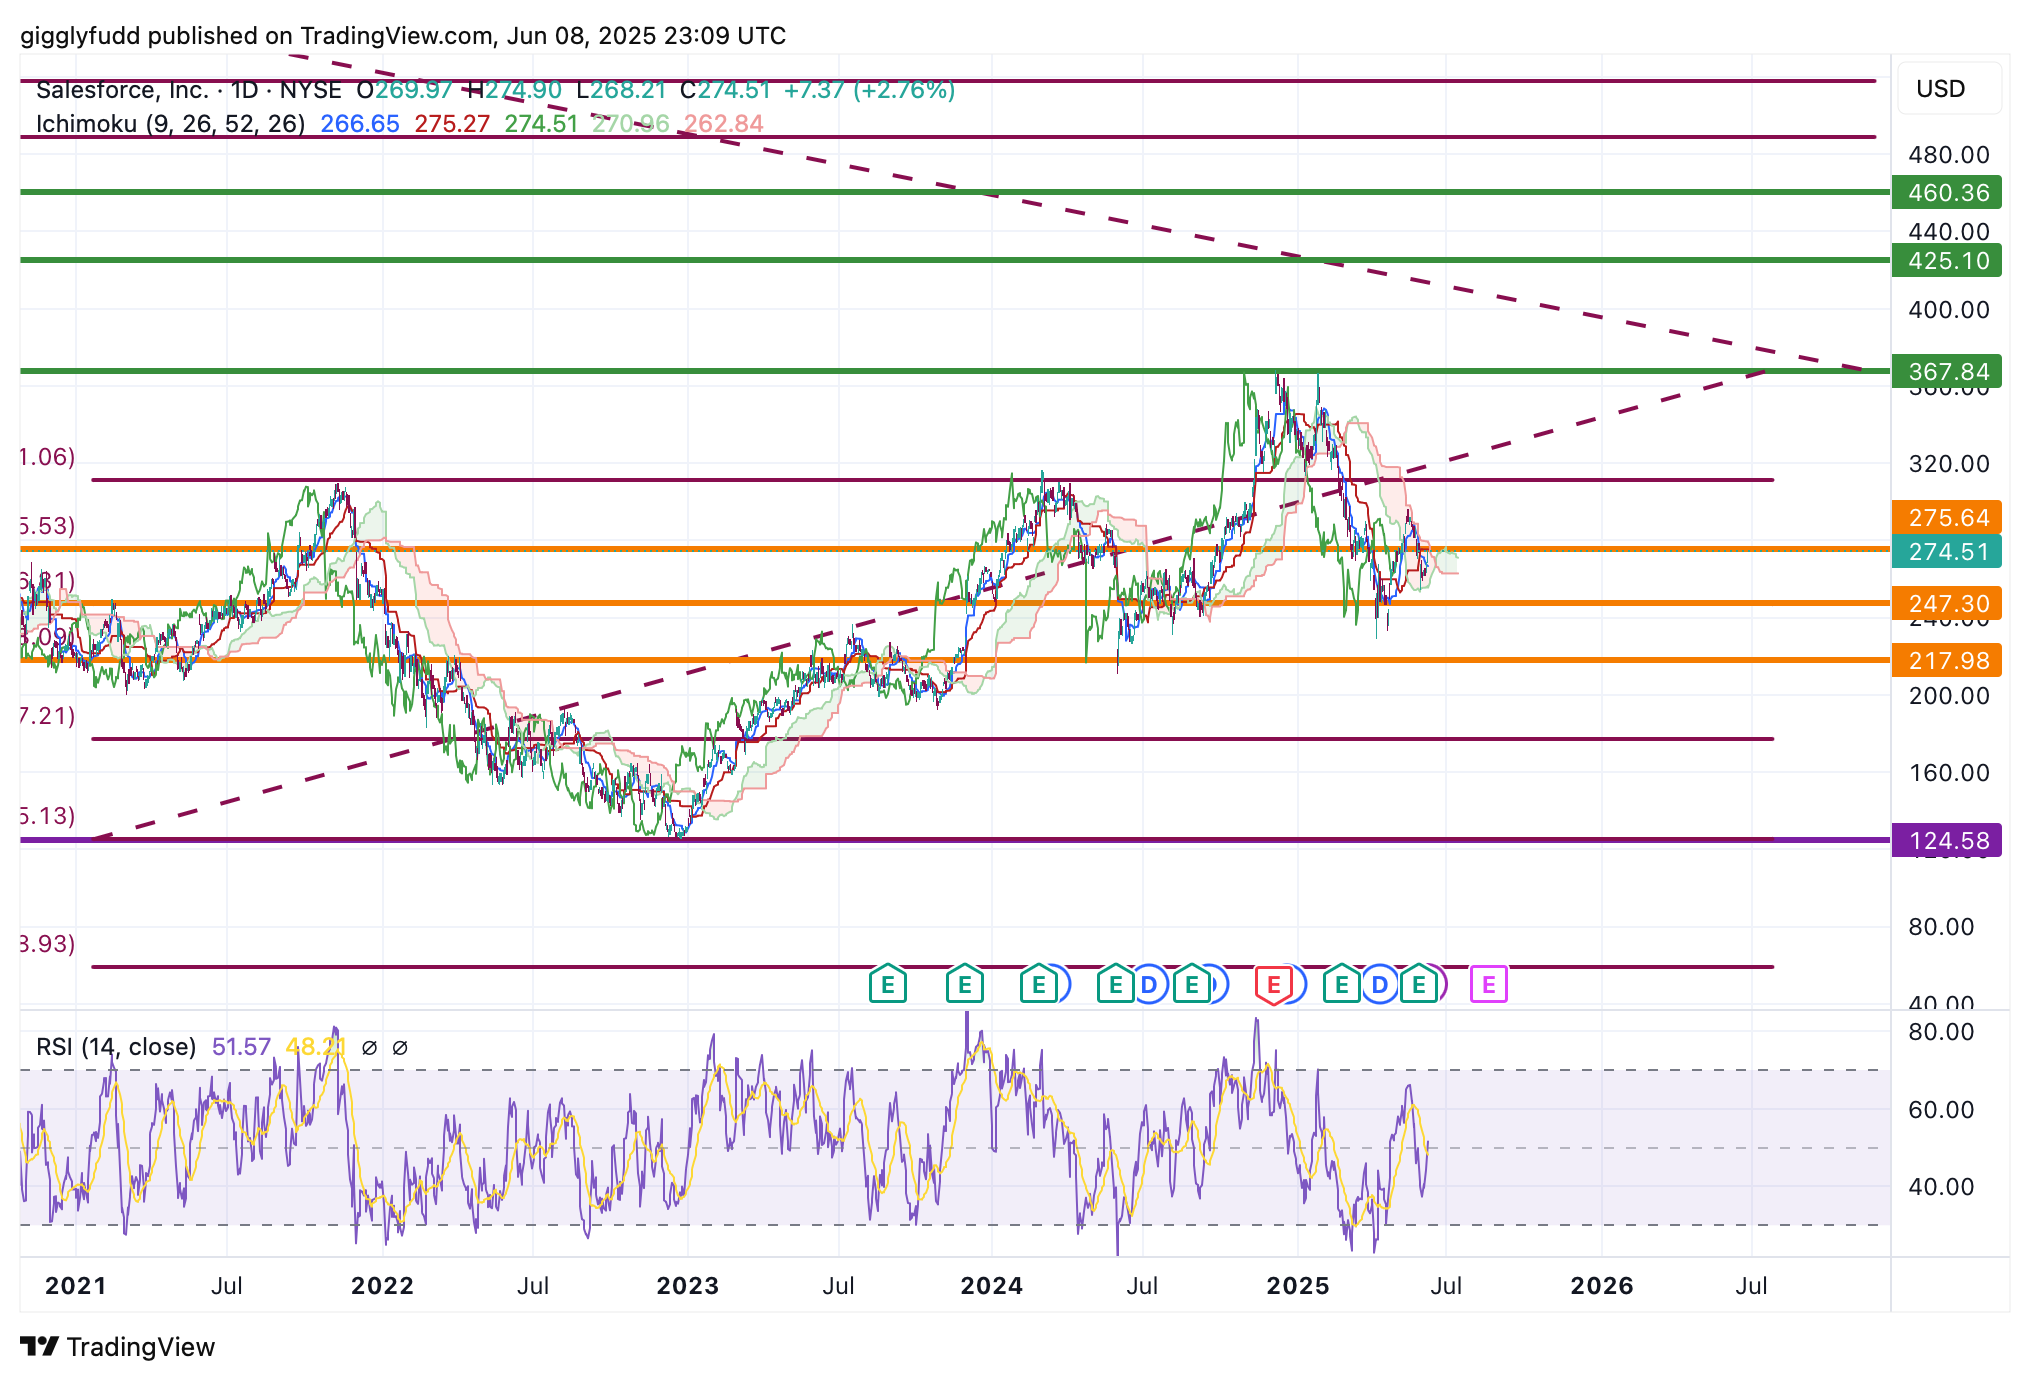The image size is (2030, 1382).
Task: Click the Ichimoku value 275.27
Action: 452,123
